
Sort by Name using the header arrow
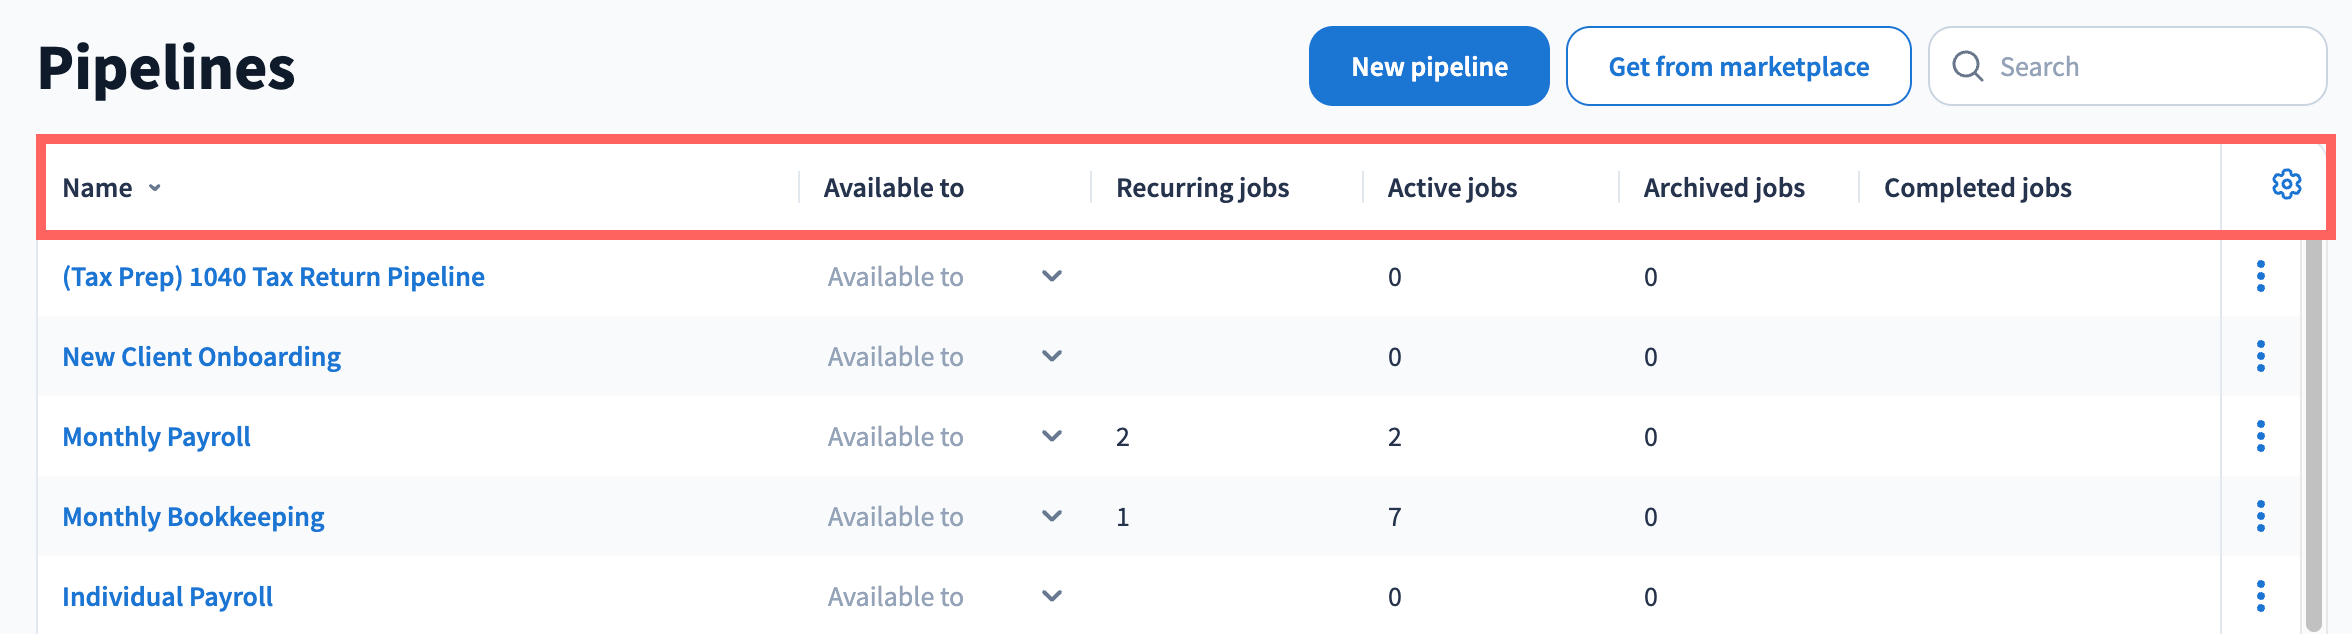pos(155,188)
